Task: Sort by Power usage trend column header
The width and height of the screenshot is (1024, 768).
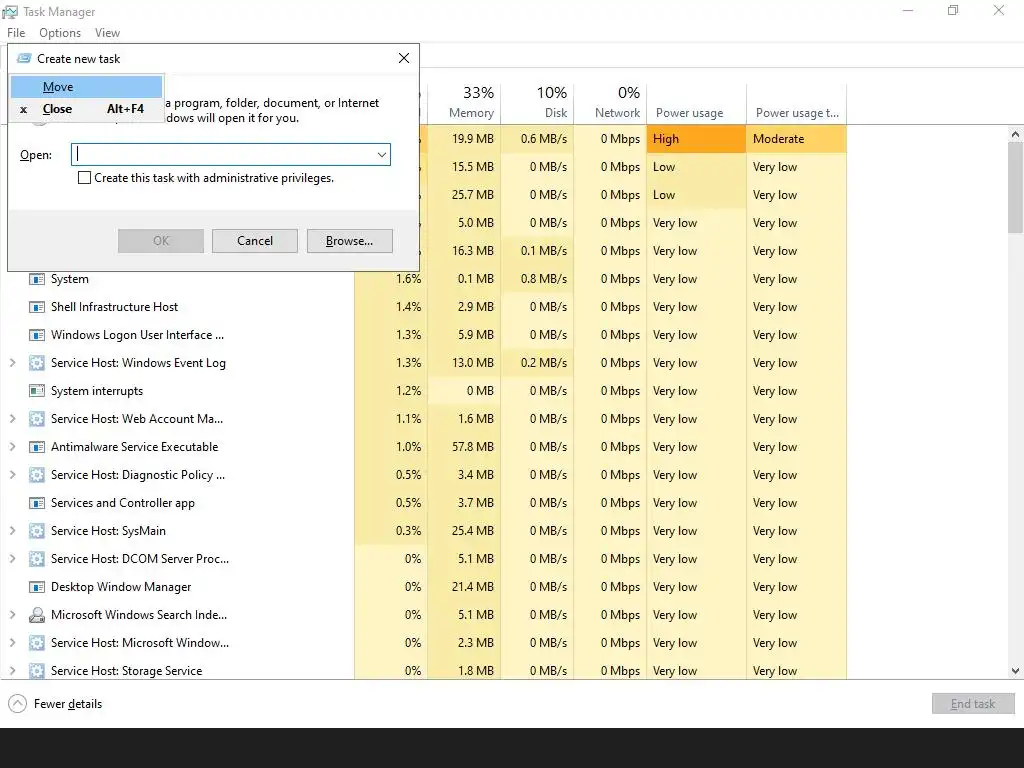Action: [x=796, y=103]
